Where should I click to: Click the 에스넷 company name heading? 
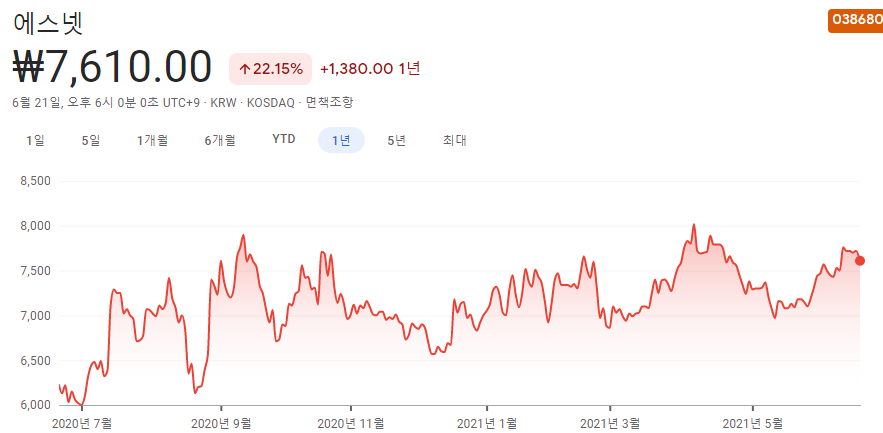[x=48, y=23]
